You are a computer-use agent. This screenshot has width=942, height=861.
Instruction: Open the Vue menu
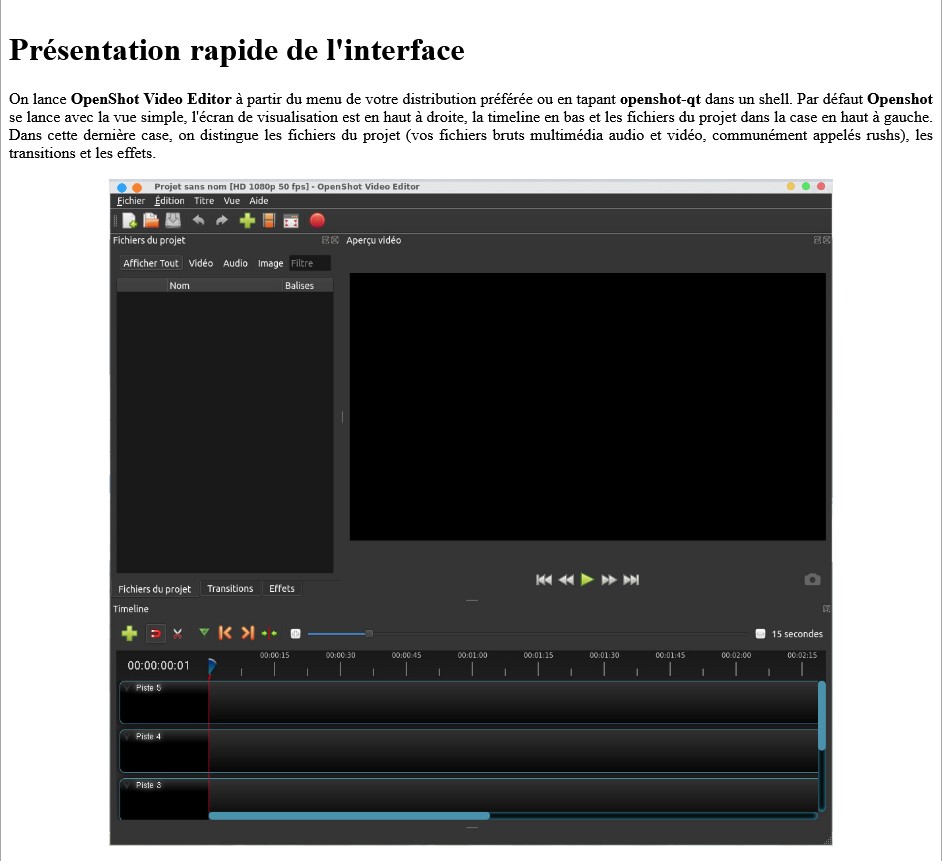pos(231,201)
